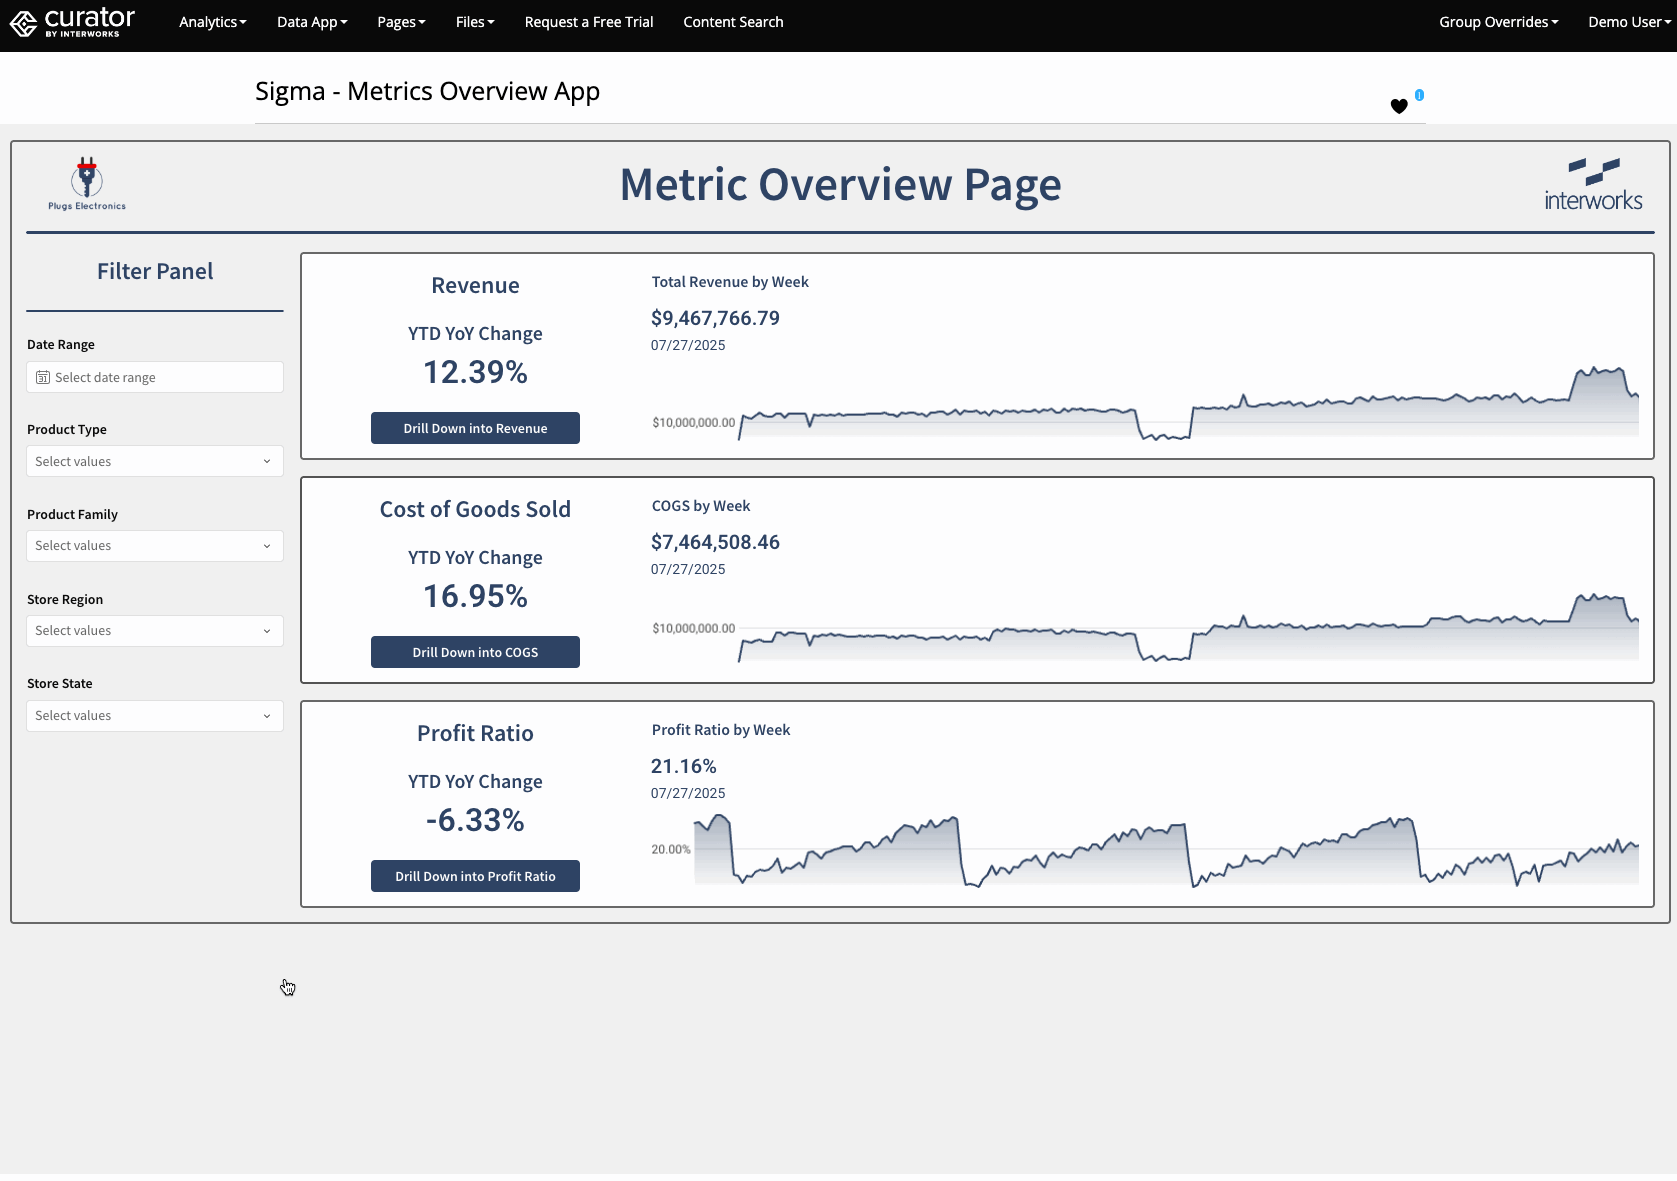Click the blue info badge near heart
Image resolution: width=1677 pixels, height=1181 pixels.
(x=1419, y=95)
